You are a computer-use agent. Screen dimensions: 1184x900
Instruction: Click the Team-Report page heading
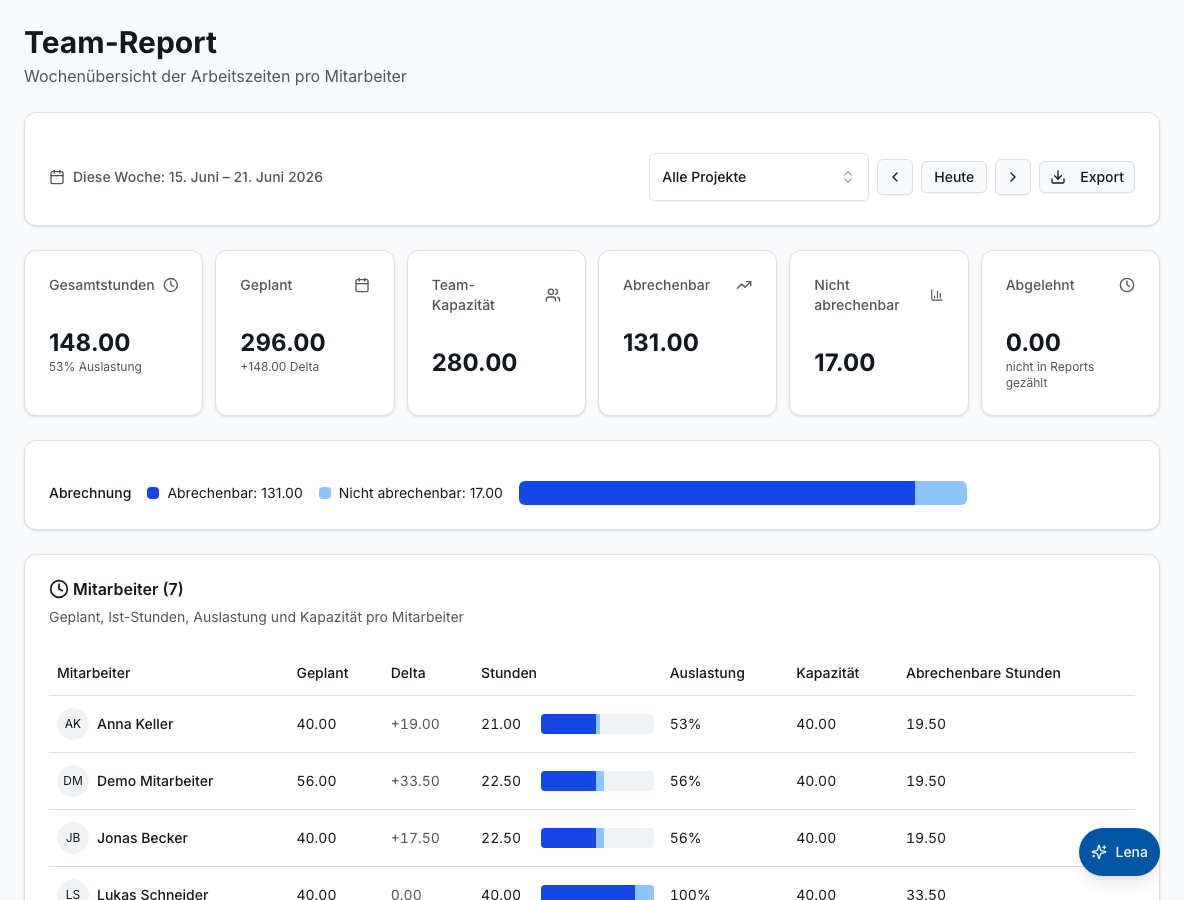click(121, 42)
